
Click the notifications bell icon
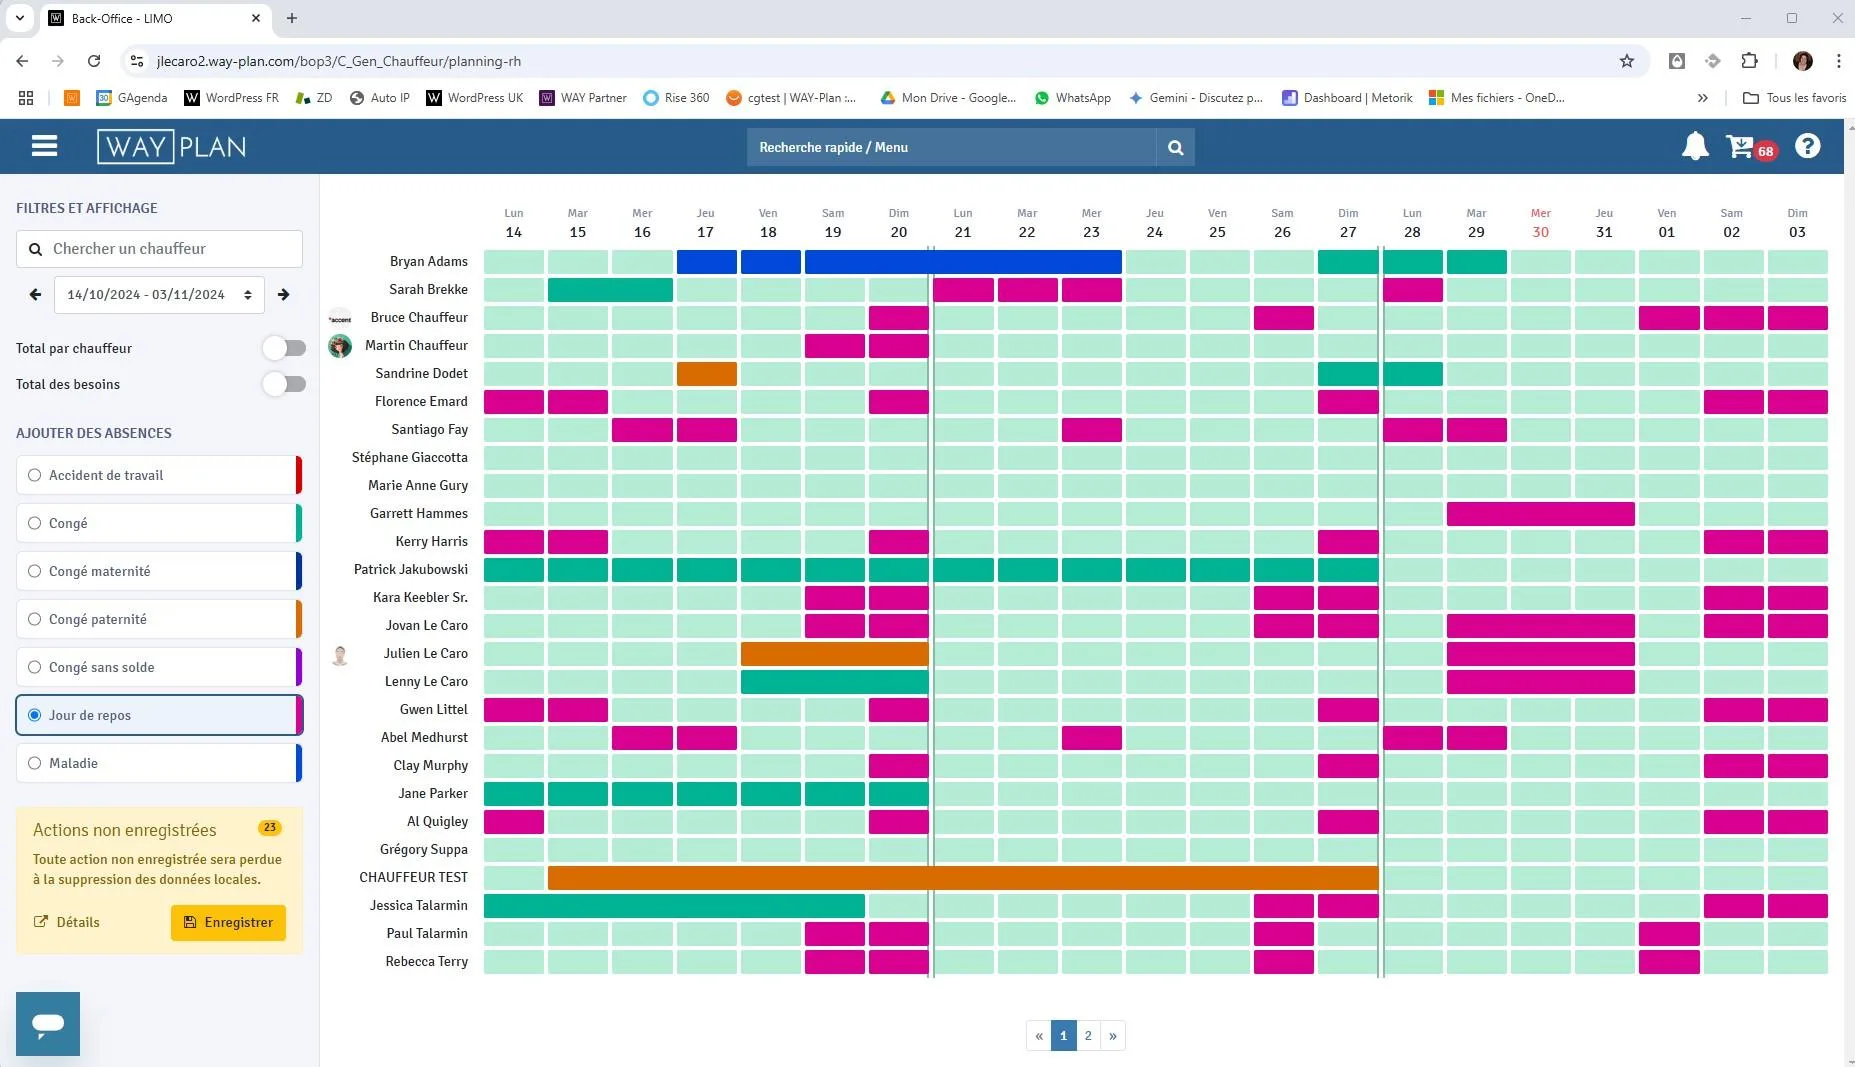[x=1695, y=146]
